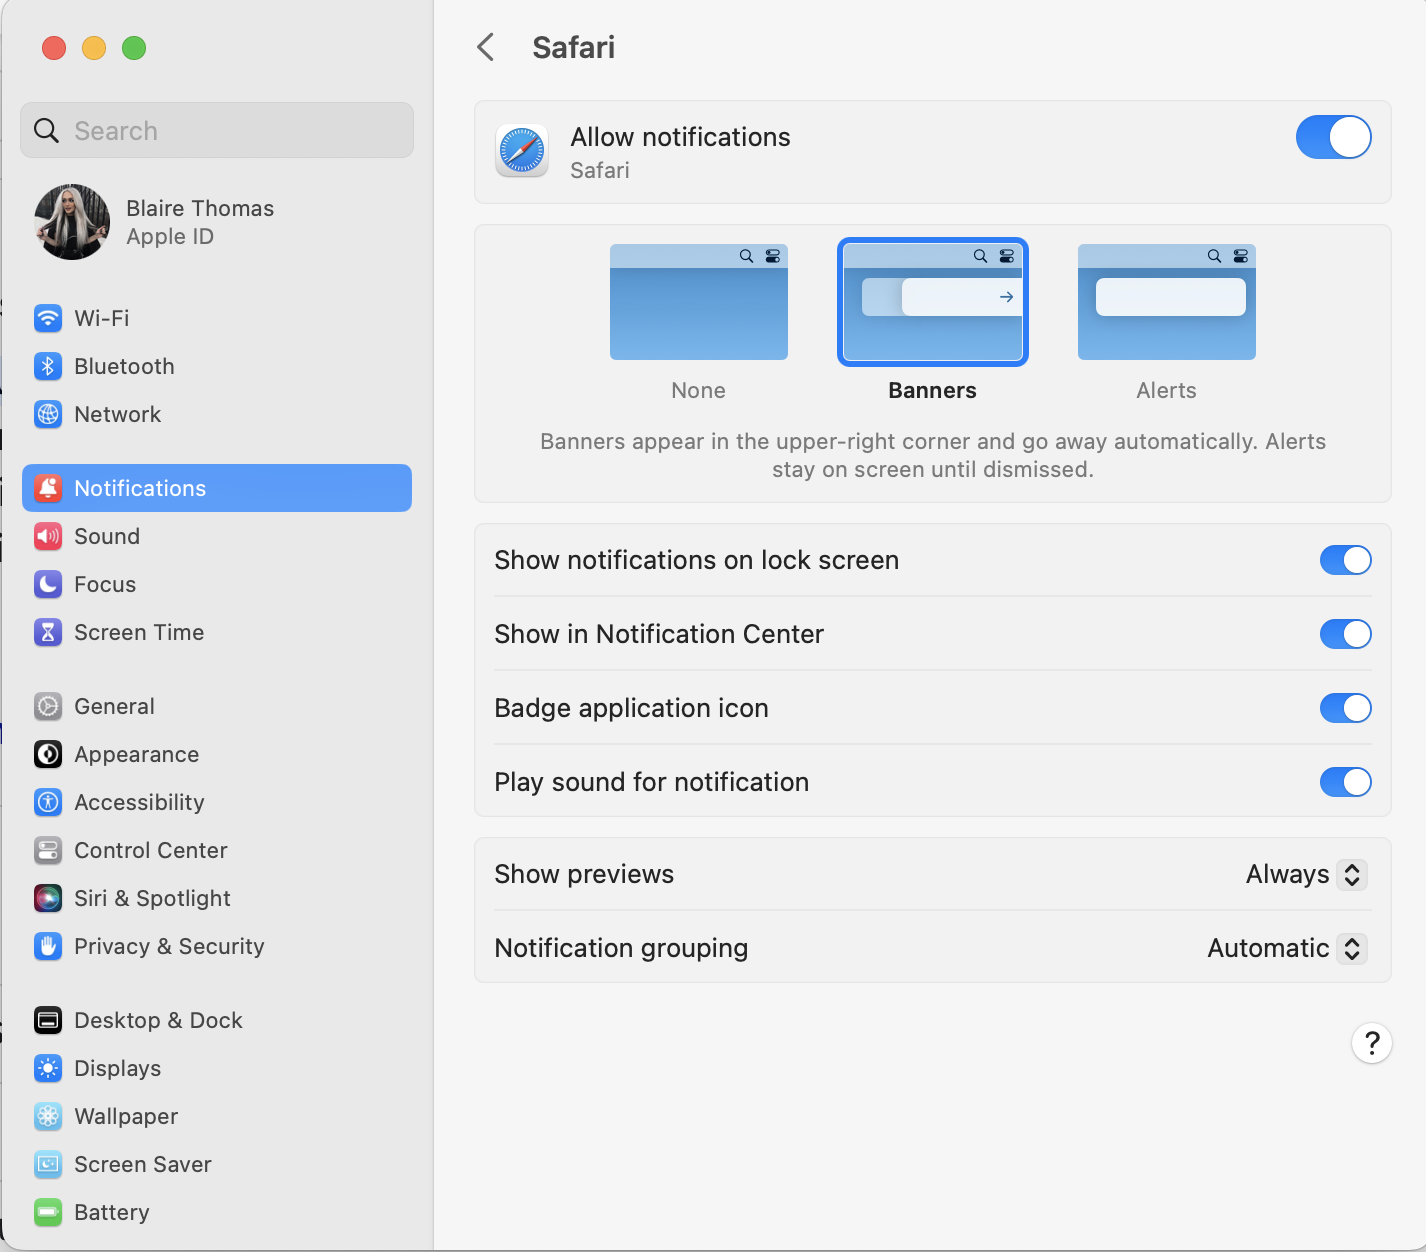Viewport: 1426px width, 1252px height.
Task: Click the Network sidebar label
Action: [118, 414]
